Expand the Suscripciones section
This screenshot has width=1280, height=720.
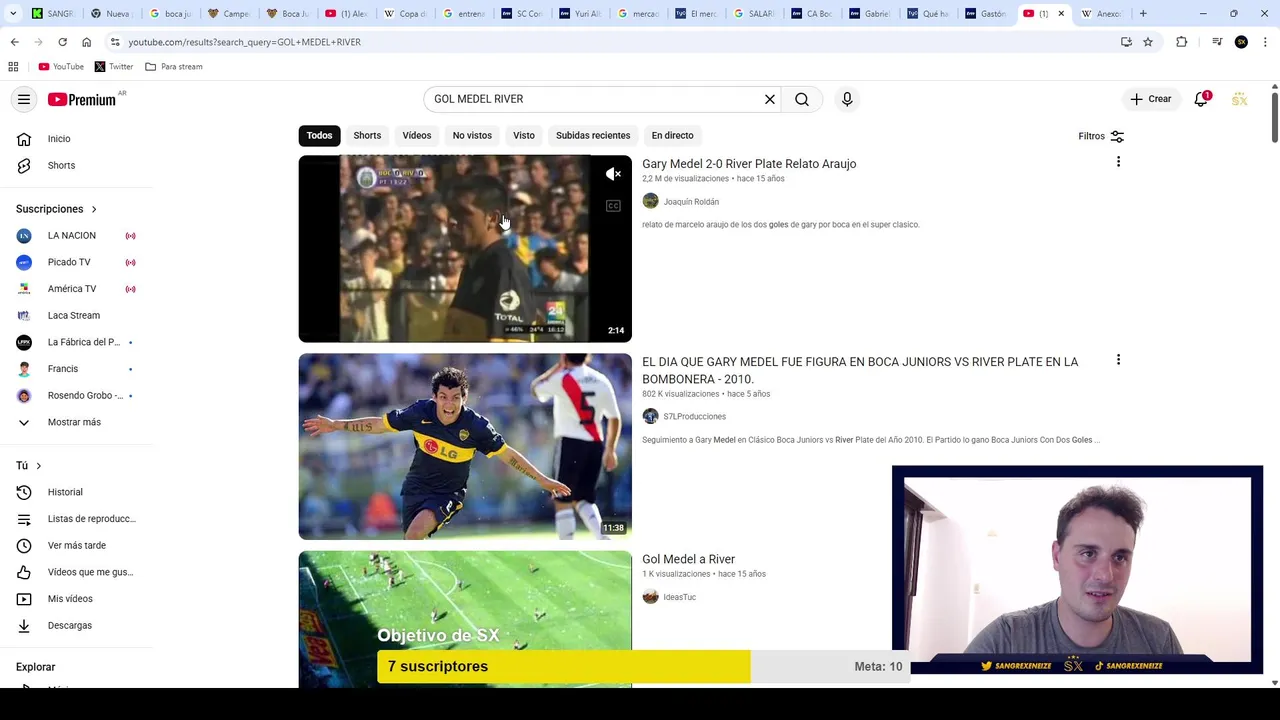click(x=56, y=209)
